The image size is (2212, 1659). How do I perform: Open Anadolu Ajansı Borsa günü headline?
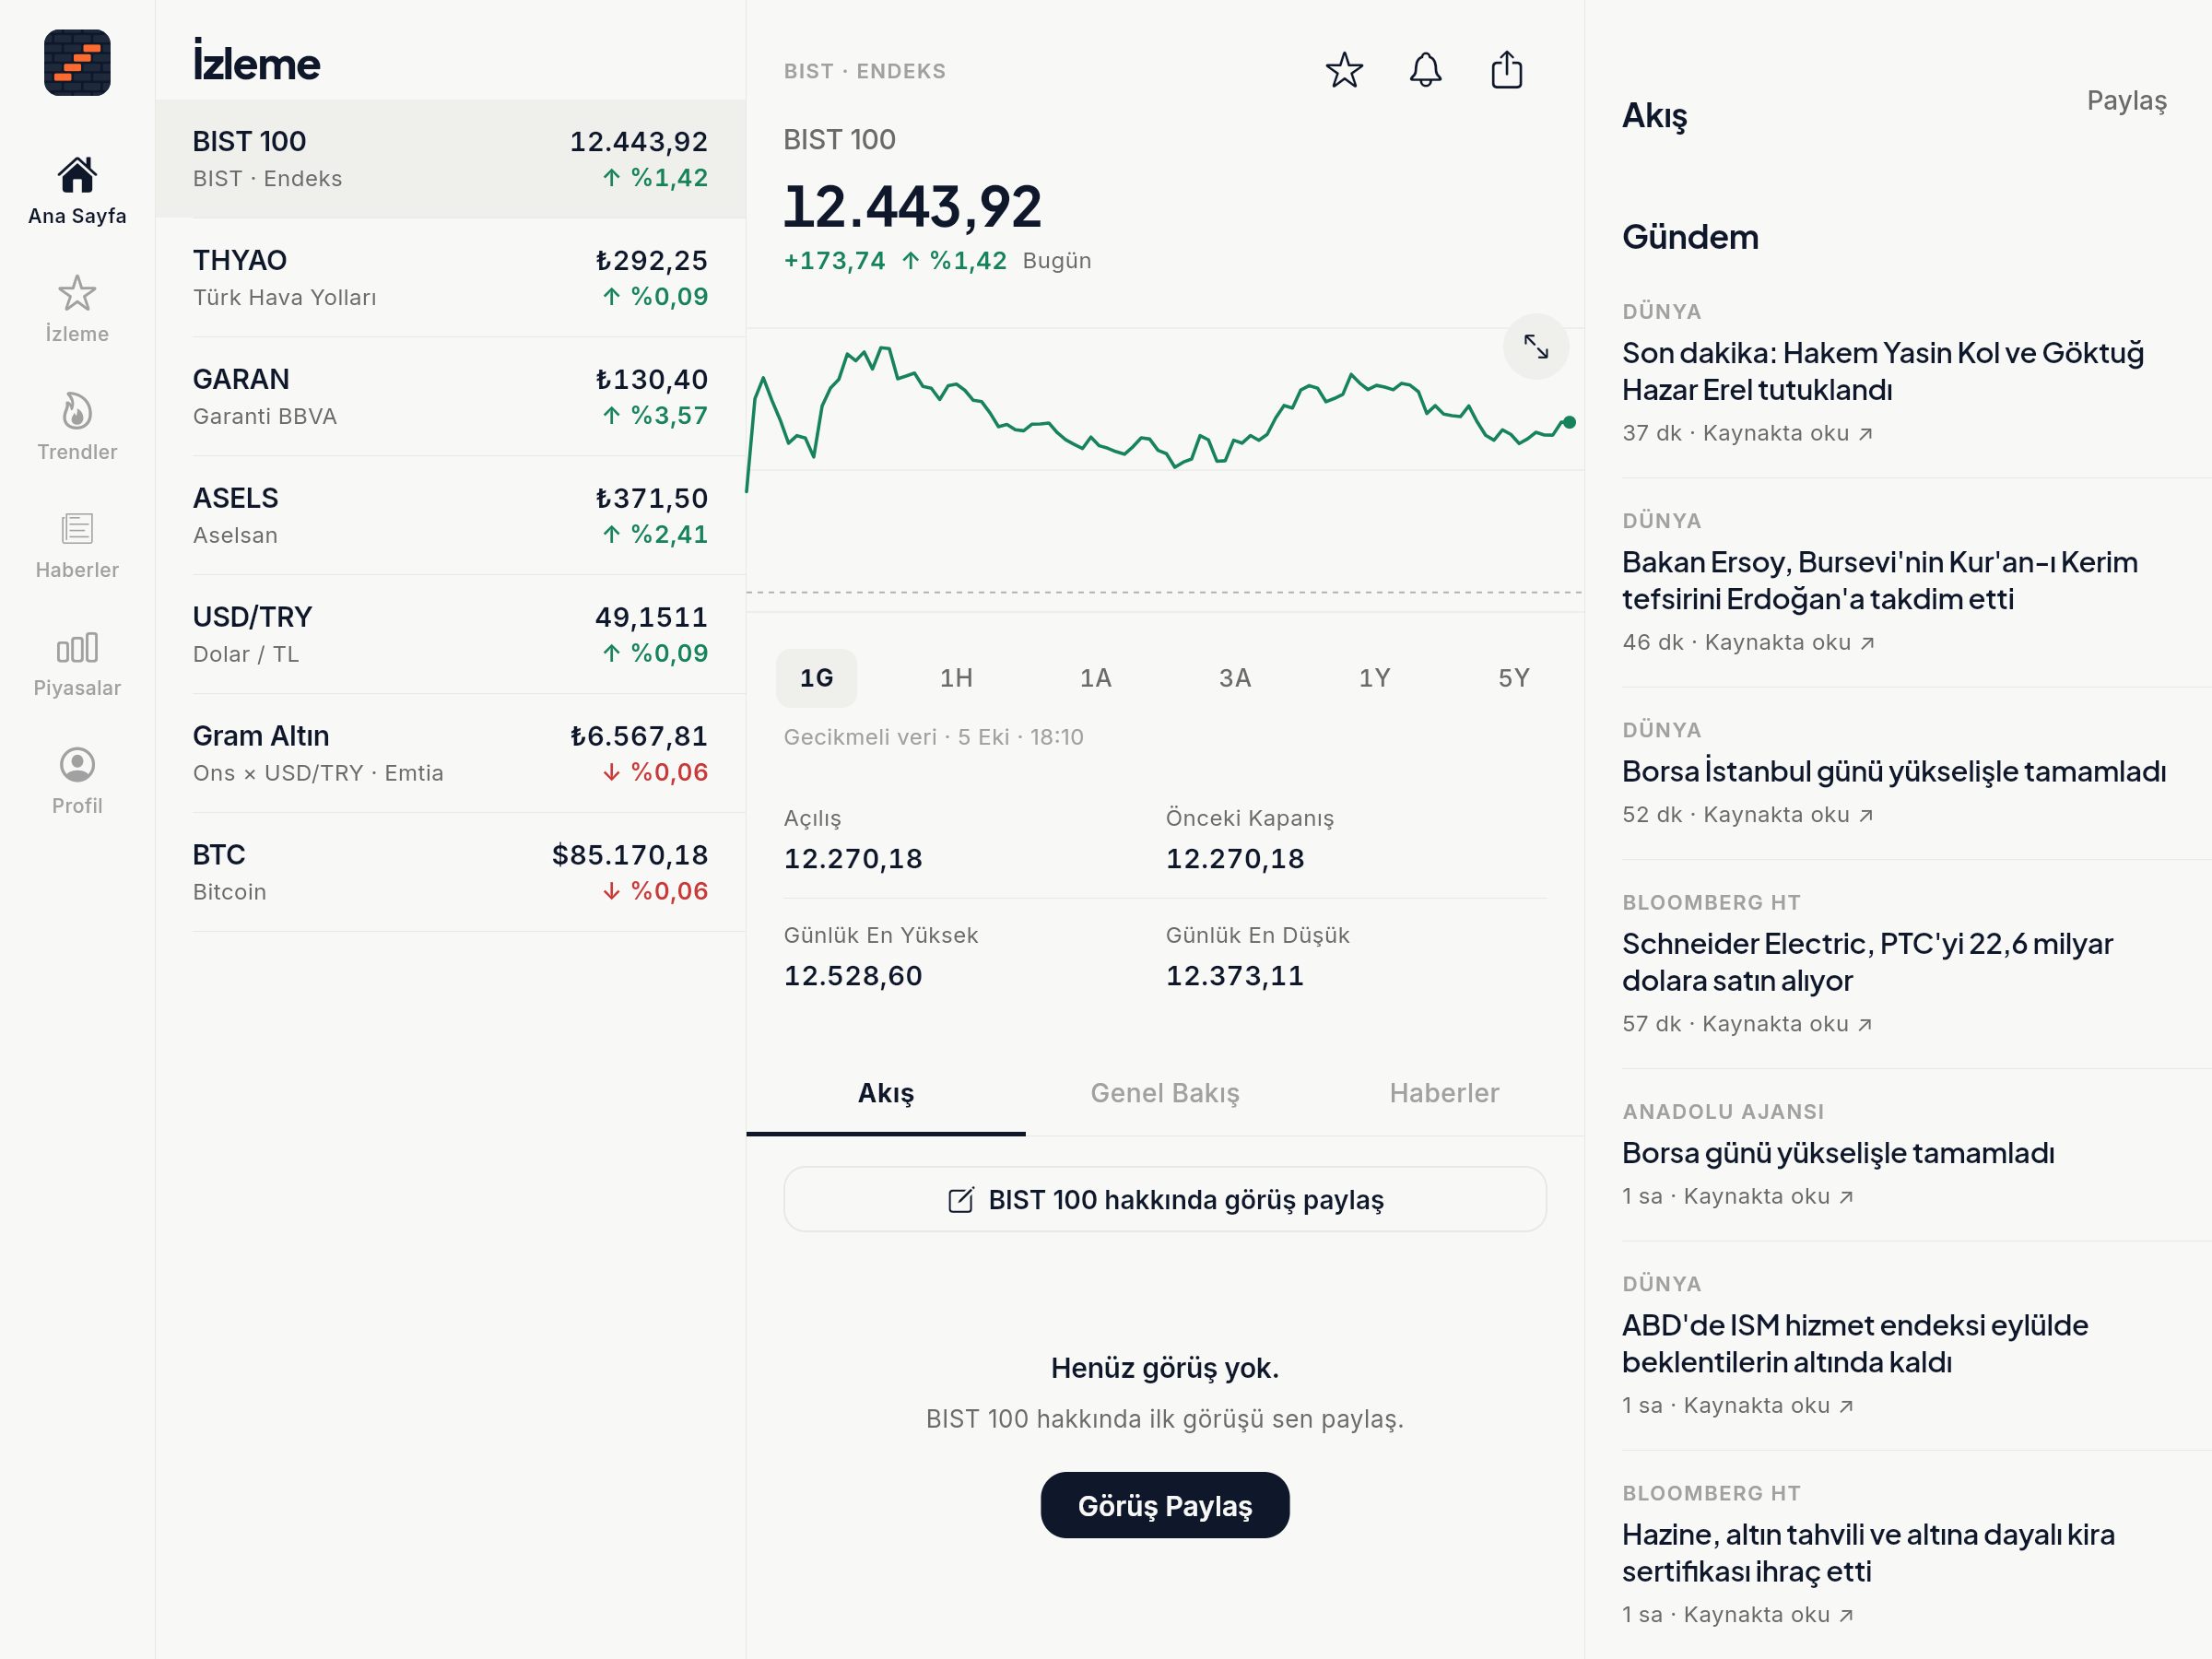[1838, 1153]
